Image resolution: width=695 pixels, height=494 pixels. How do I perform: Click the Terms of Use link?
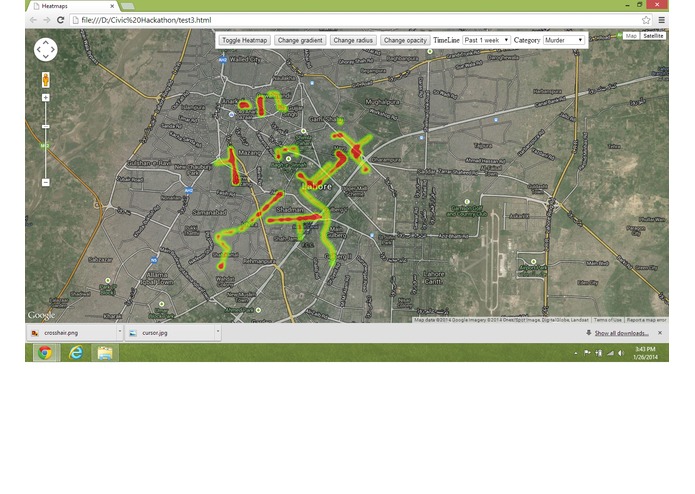(x=607, y=319)
